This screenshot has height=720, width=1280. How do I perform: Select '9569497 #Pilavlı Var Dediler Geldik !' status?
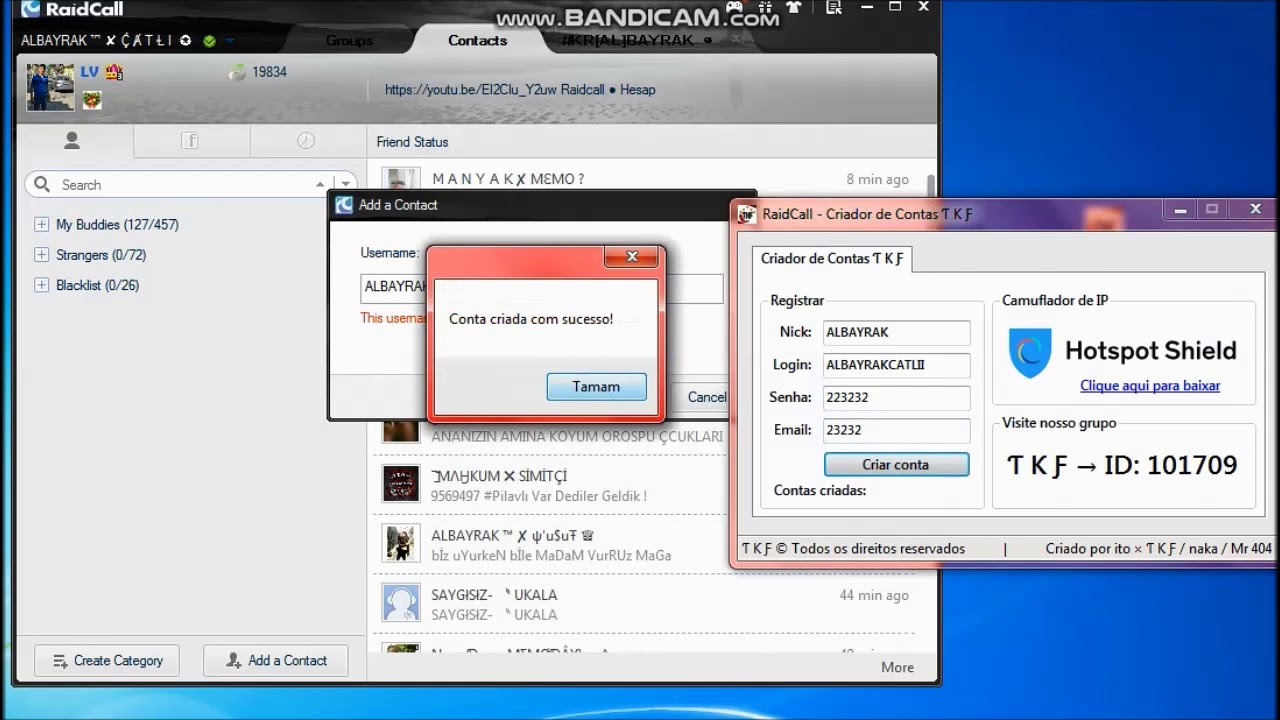click(539, 496)
